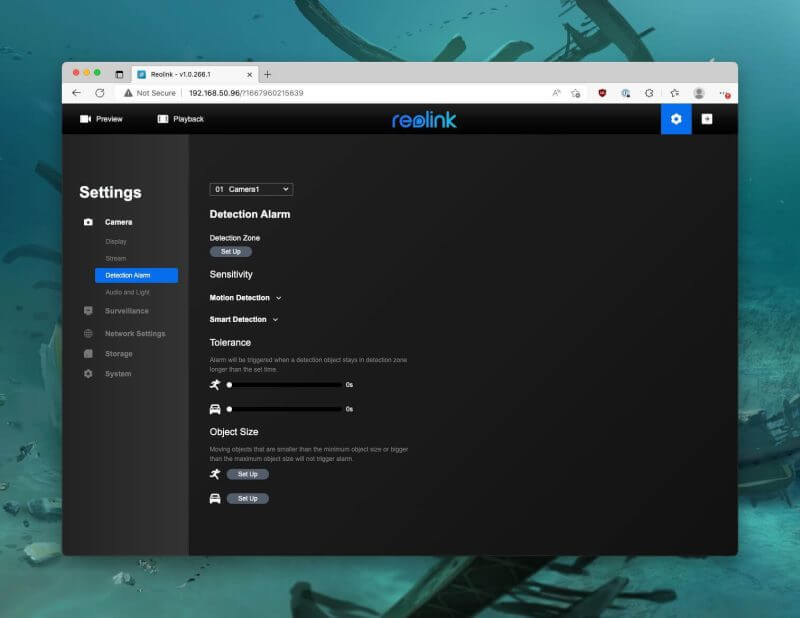The width and height of the screenshot is (800, 618).
Task: Select Stream in Camera settings
Action: click(x=116, y=258)
